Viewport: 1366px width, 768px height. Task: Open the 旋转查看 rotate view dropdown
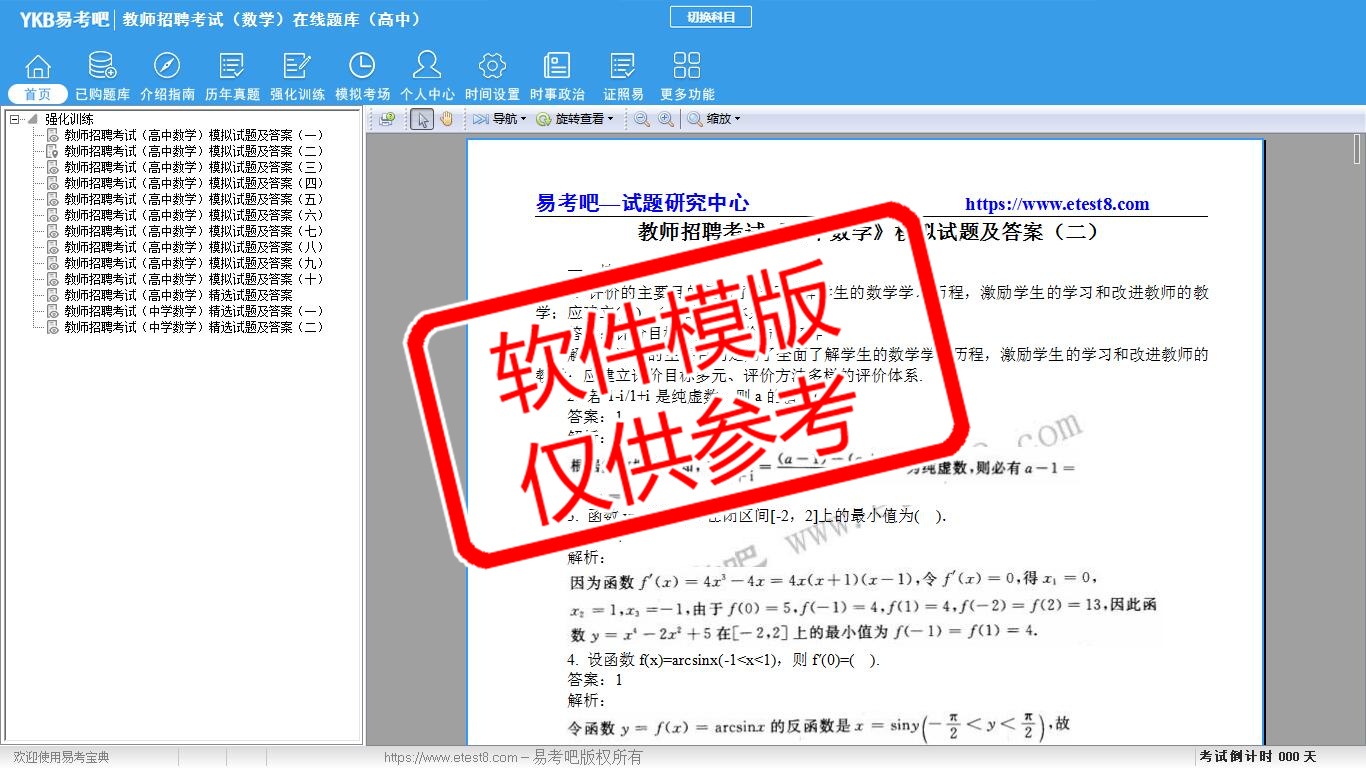(x=575, y=119)
